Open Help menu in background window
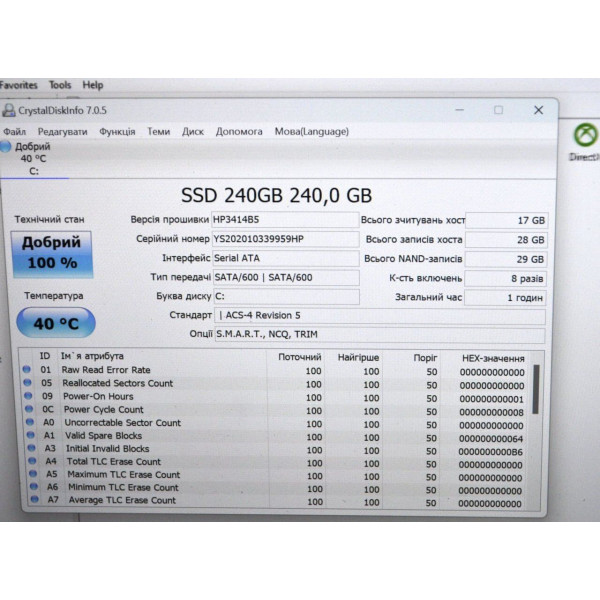 tap(93, 85)
